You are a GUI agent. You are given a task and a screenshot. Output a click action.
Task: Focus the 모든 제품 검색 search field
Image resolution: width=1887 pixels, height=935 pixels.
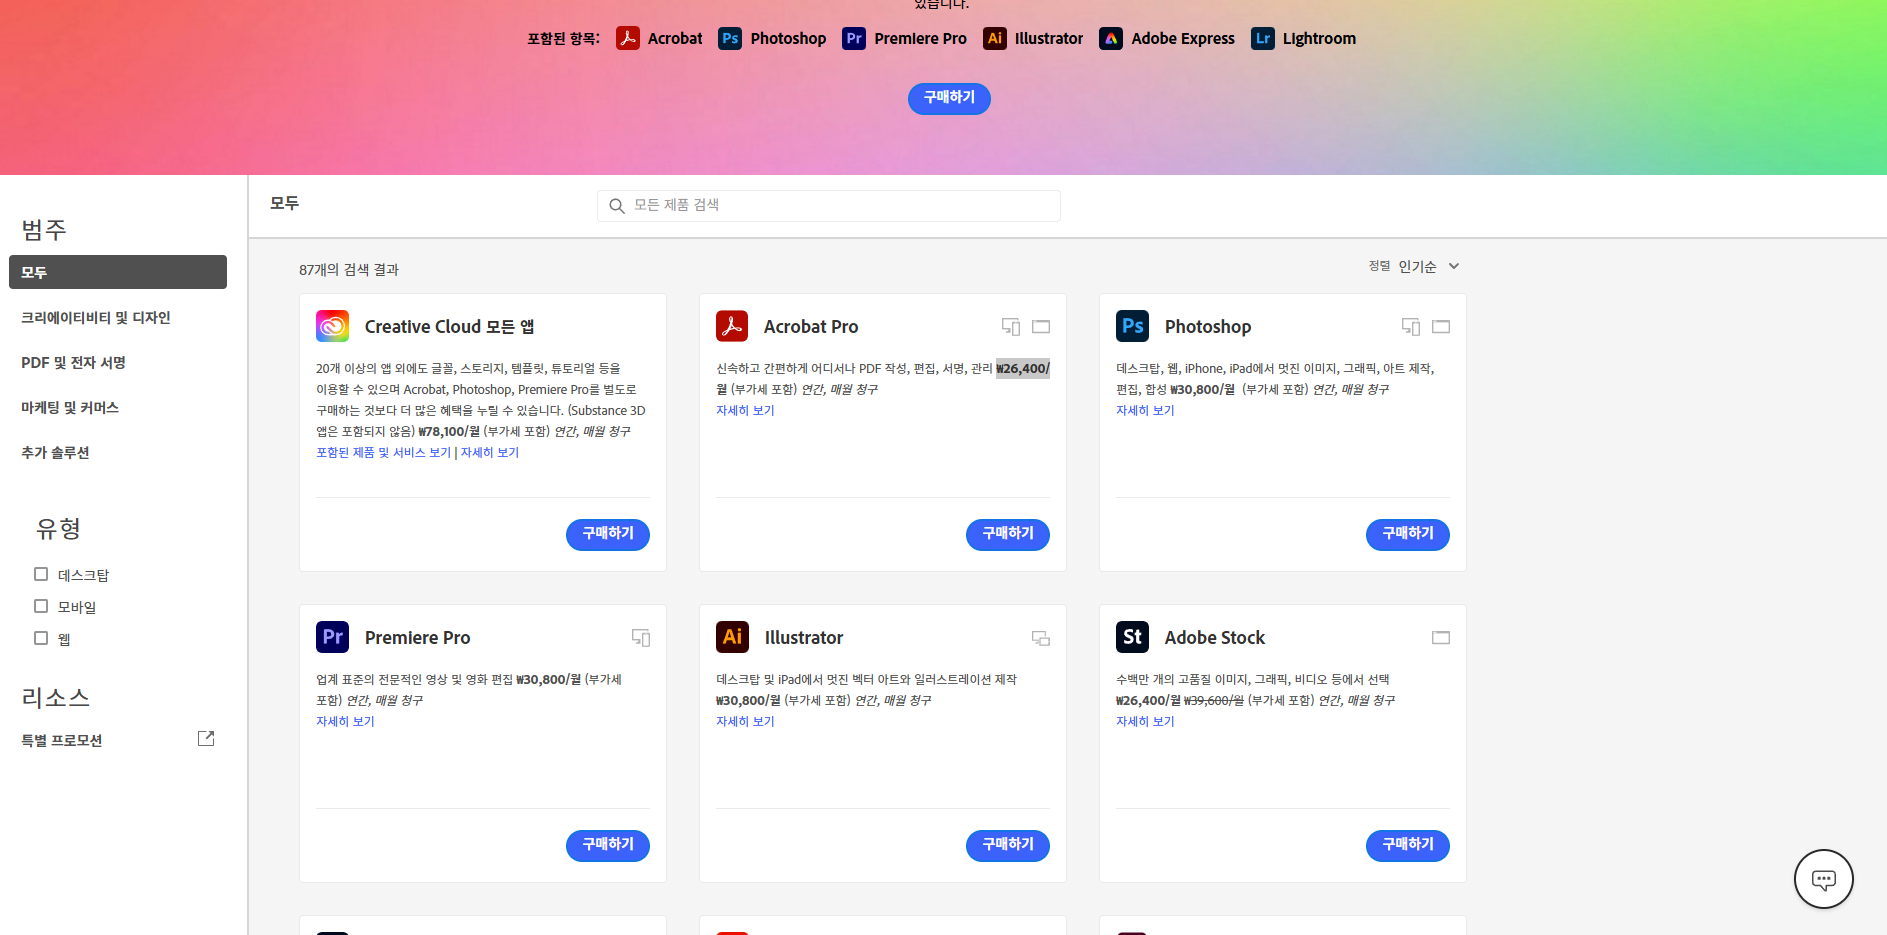click(829, 206)
